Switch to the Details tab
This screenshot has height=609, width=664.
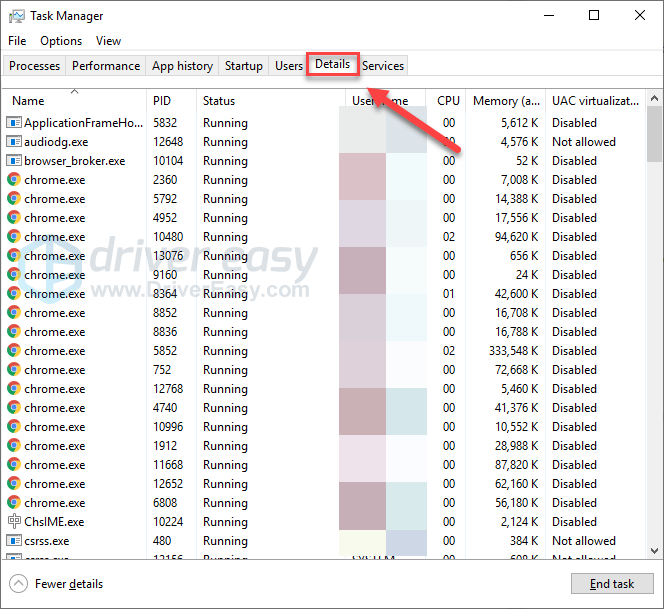pos(333,64)
